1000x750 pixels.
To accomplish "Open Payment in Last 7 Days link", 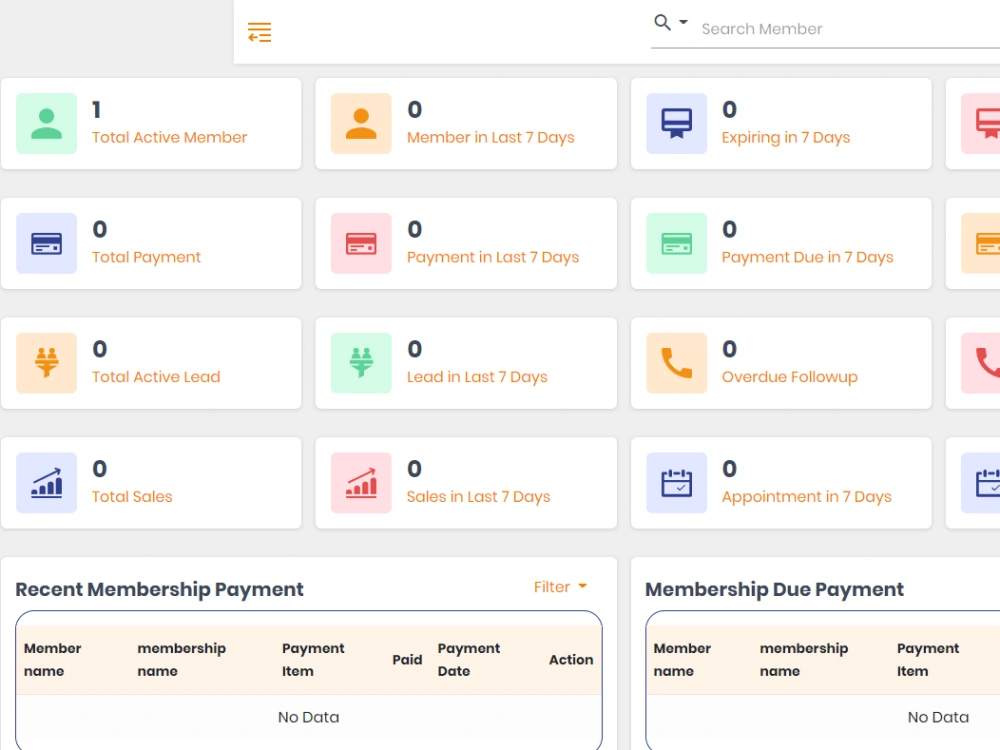I will [493, 257].
